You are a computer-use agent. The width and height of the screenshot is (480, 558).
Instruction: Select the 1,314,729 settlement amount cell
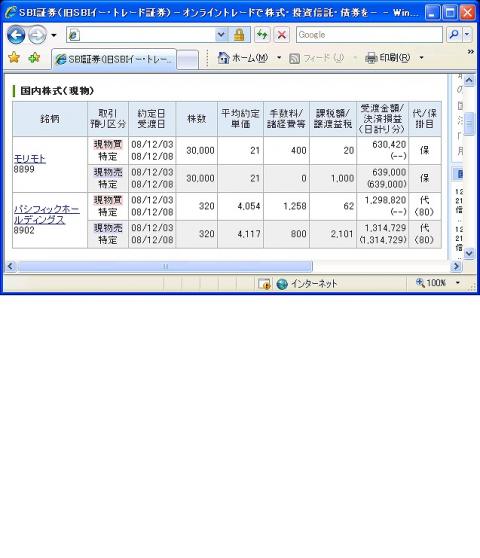(x=383, y=234)
